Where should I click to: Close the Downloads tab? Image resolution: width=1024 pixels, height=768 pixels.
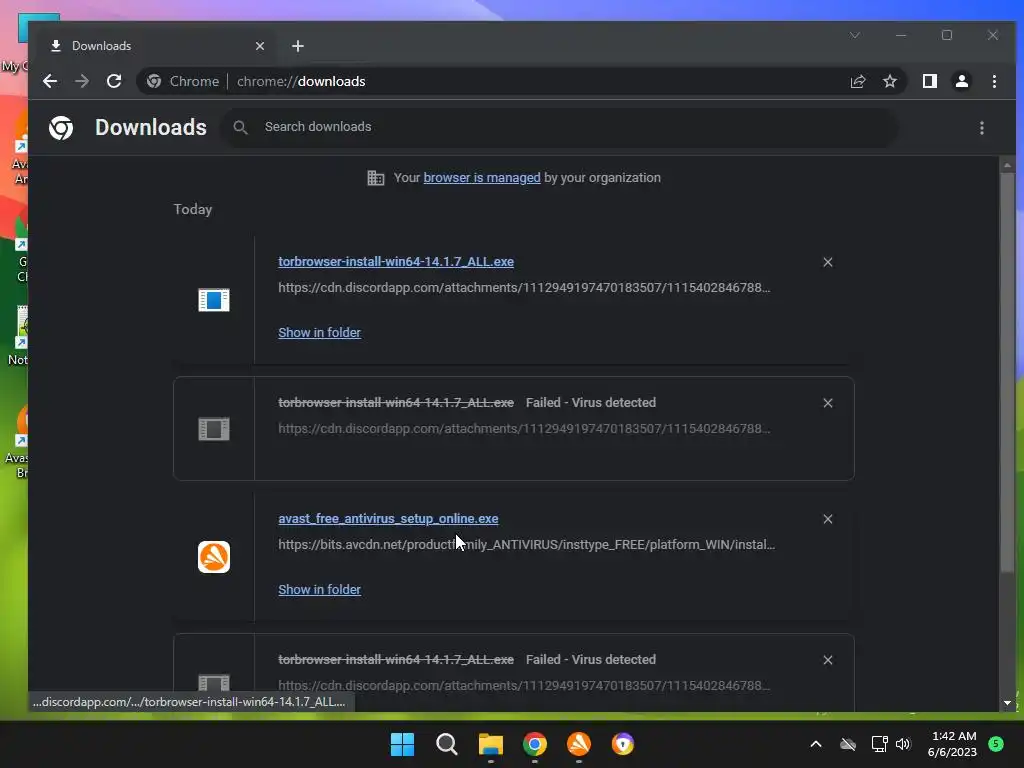[260, 46]
